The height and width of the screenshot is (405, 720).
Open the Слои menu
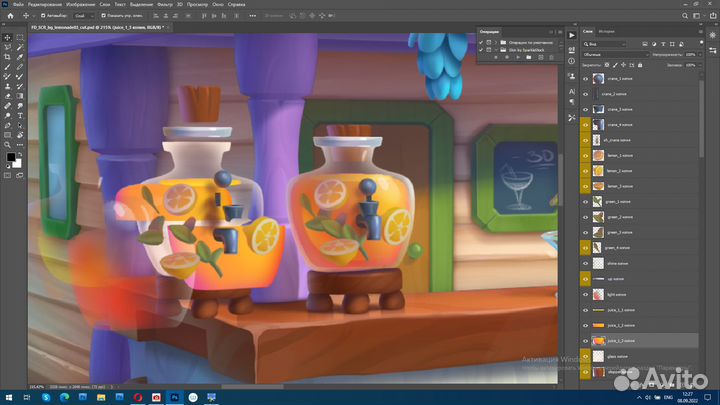coord(103,4)
